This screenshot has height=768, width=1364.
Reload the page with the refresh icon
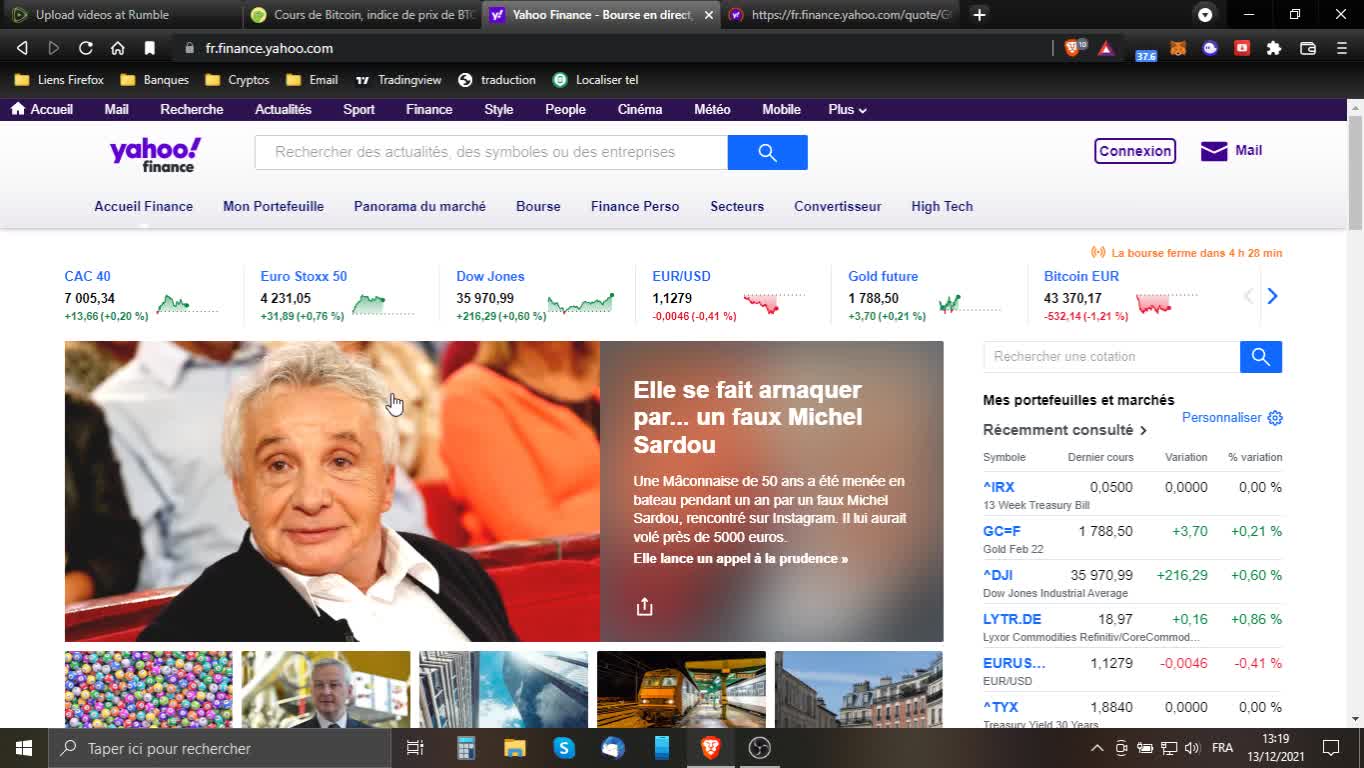[x=86, y=48]
